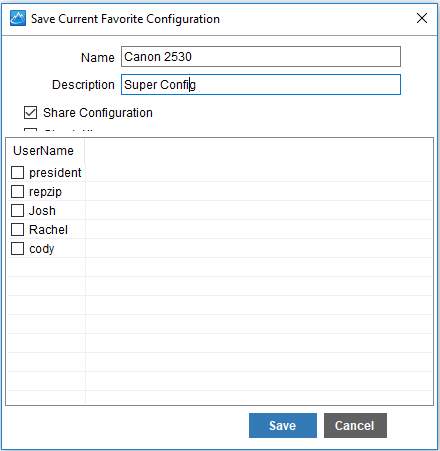Image resolution: width=440 pixels, height=451 pixels.
Task: Enable sharing with user repzip checkbox
Action: click(x=17, y=192)
